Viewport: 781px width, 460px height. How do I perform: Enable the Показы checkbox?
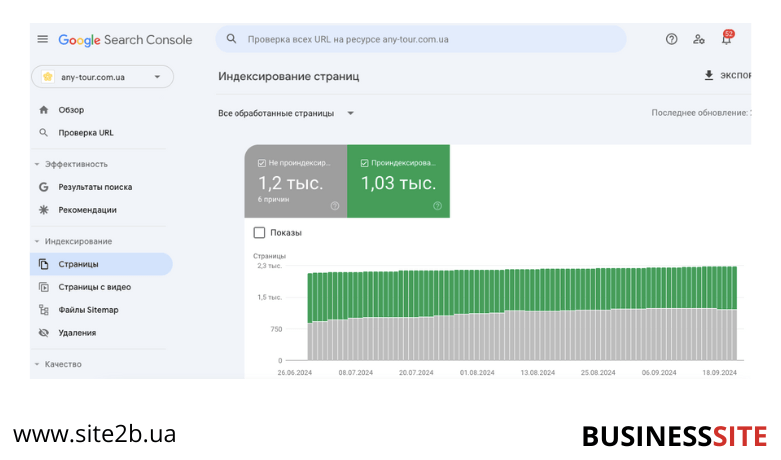[259, 232]
